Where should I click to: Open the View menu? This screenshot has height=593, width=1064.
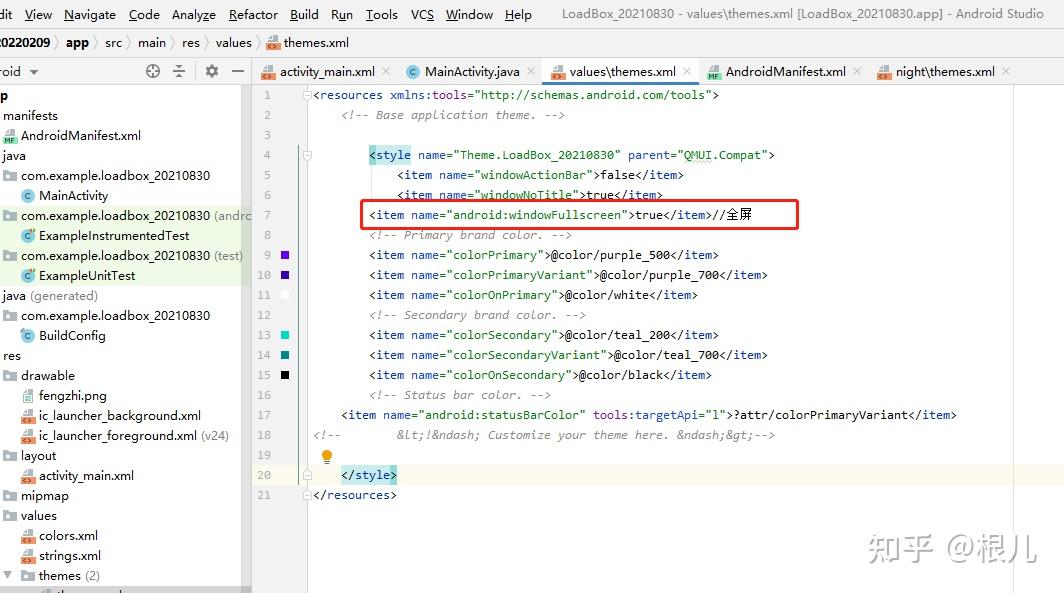coord(38,14)
